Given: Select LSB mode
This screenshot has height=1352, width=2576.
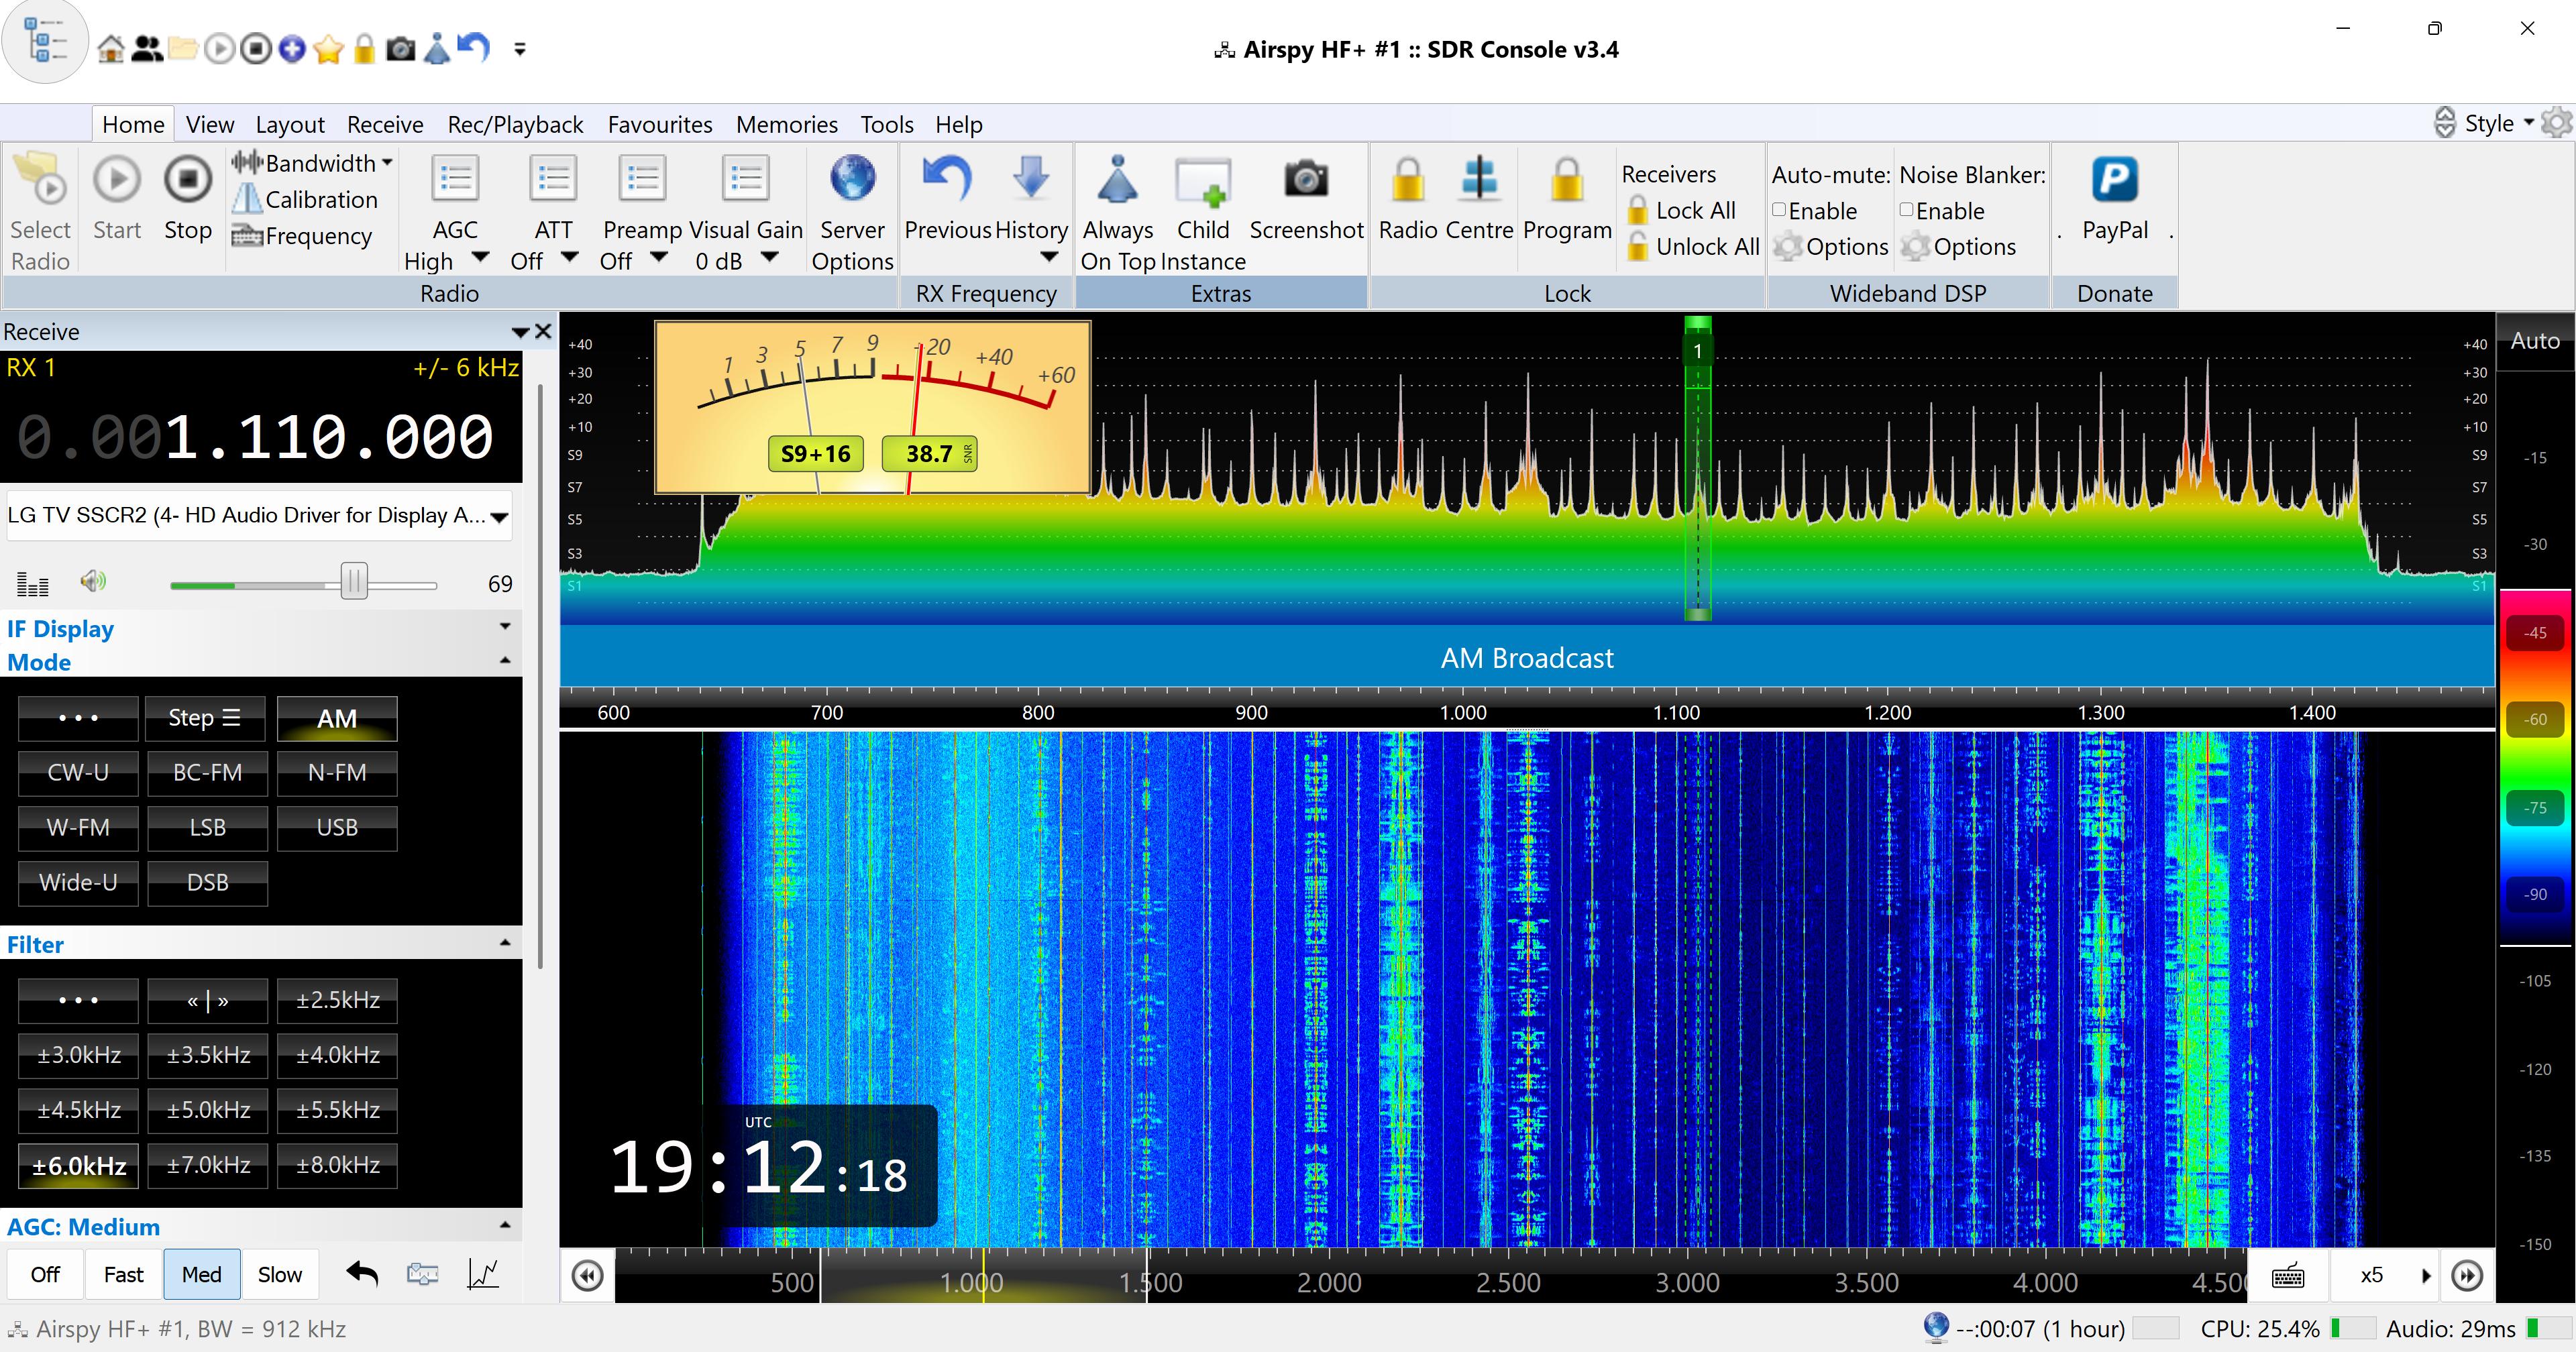Looking at the screenshot, I should [x=208, y=828].
